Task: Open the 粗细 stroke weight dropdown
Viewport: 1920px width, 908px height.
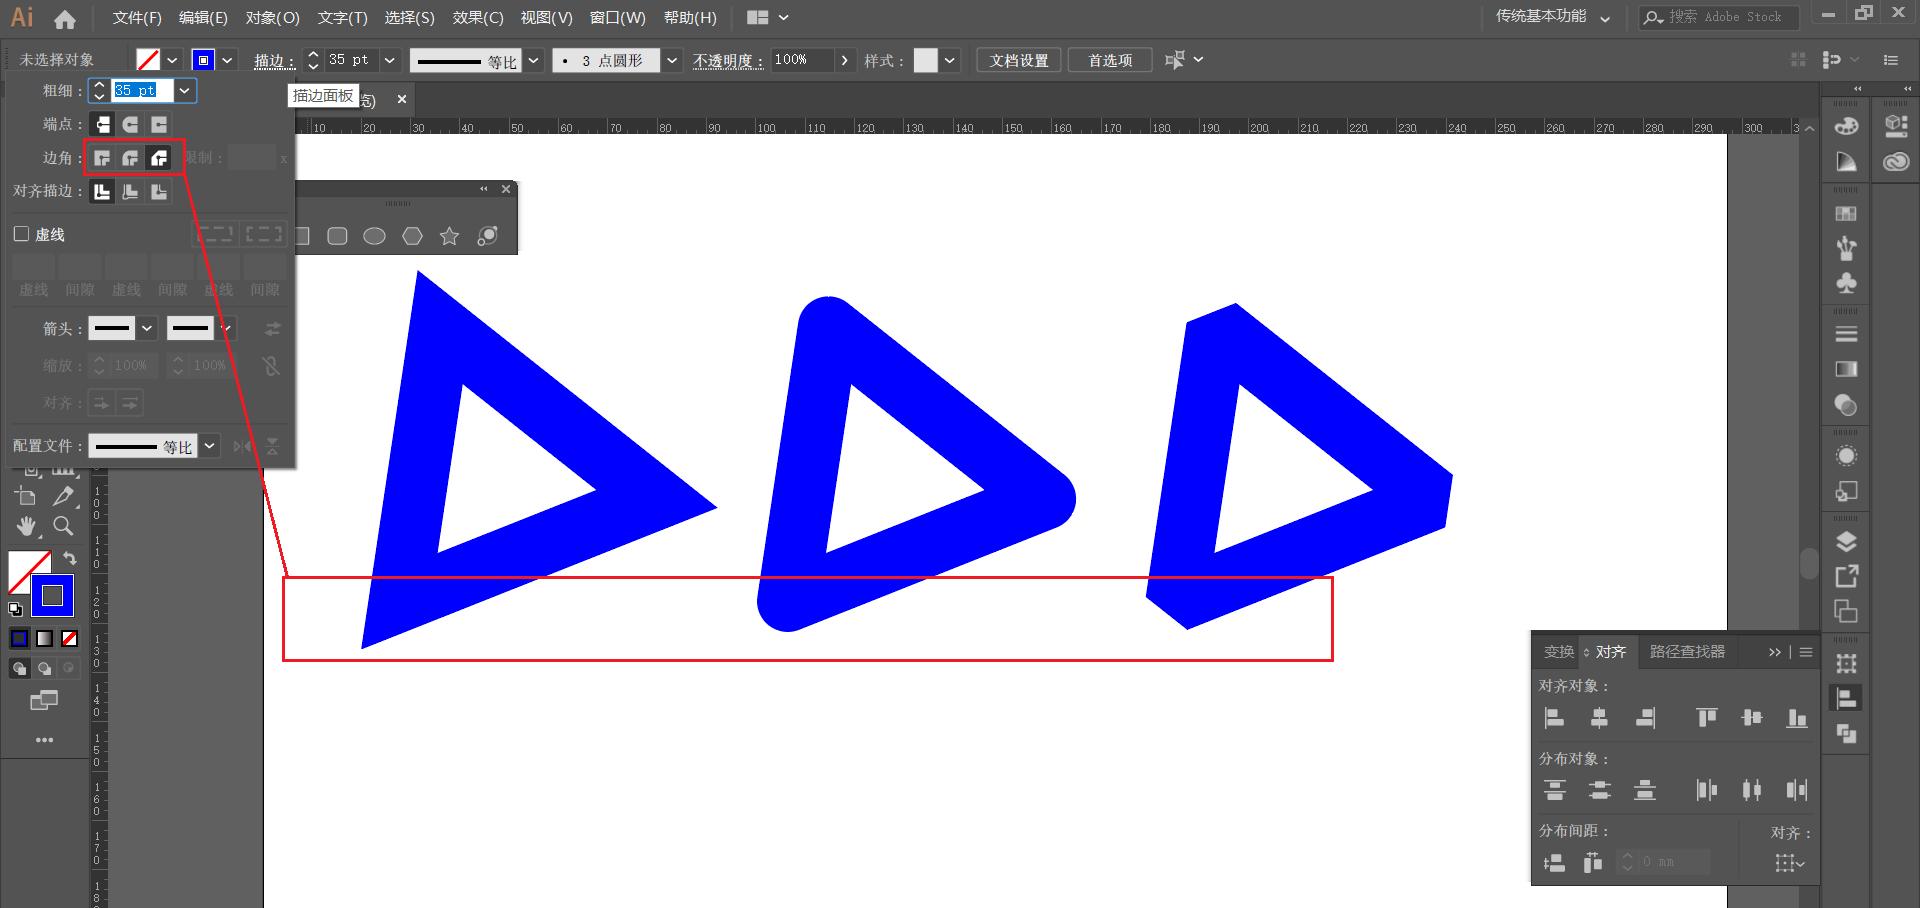Action: click(x=185, y=91)
